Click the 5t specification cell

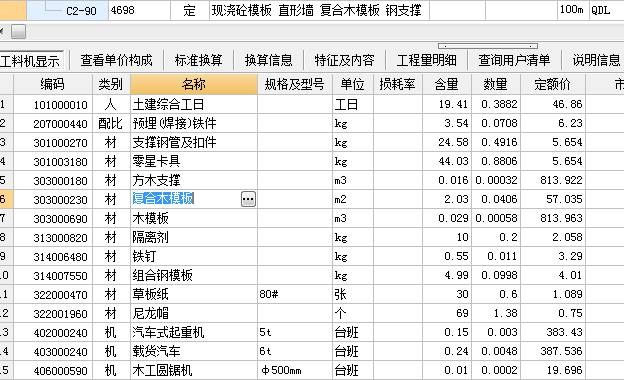(x=295, y=332)
